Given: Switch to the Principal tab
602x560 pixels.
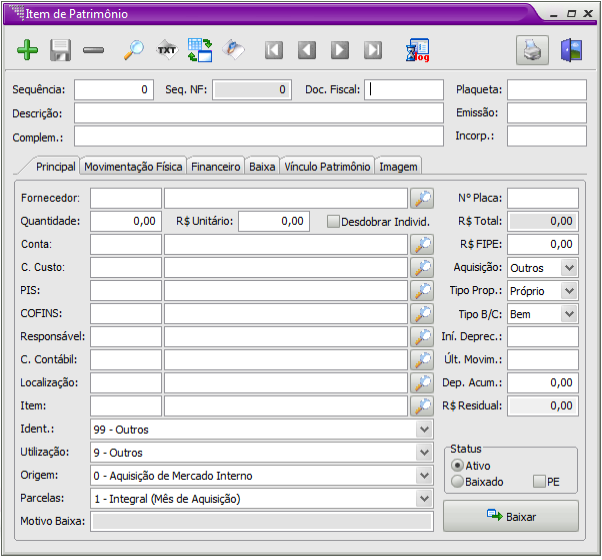Looking at the screenshot, I should pos(55,167).
